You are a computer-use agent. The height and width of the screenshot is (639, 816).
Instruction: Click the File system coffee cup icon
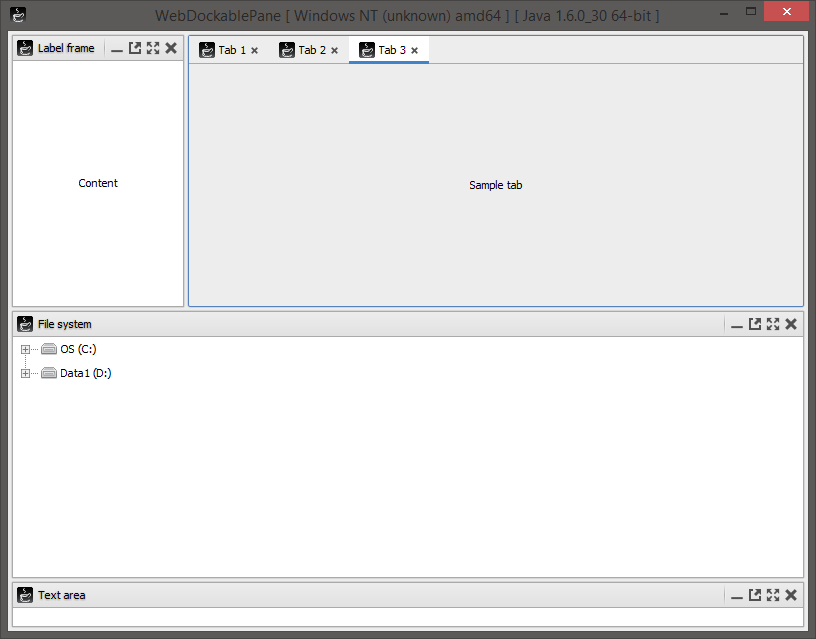point(25,324)
